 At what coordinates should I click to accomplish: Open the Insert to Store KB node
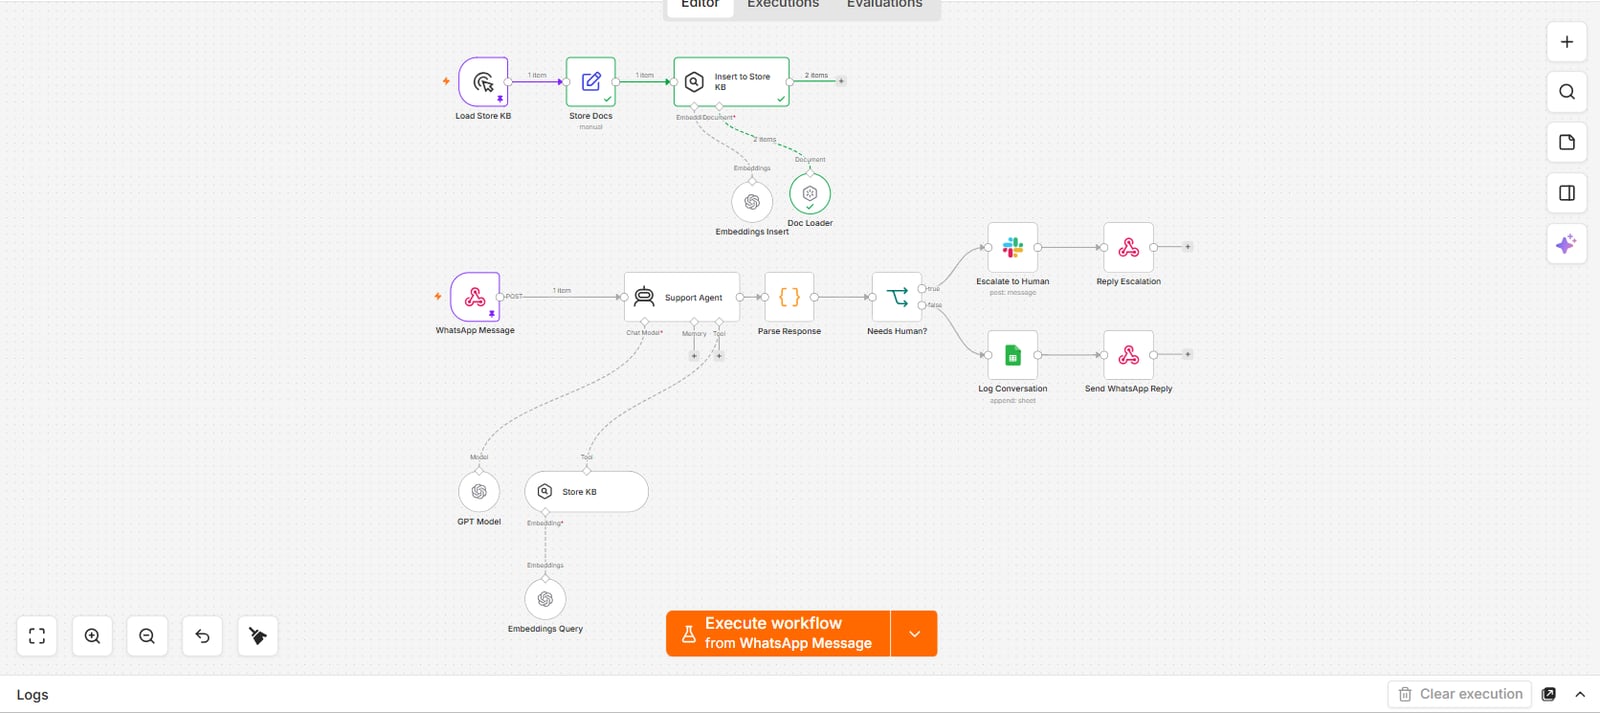[x=731, y=81]
